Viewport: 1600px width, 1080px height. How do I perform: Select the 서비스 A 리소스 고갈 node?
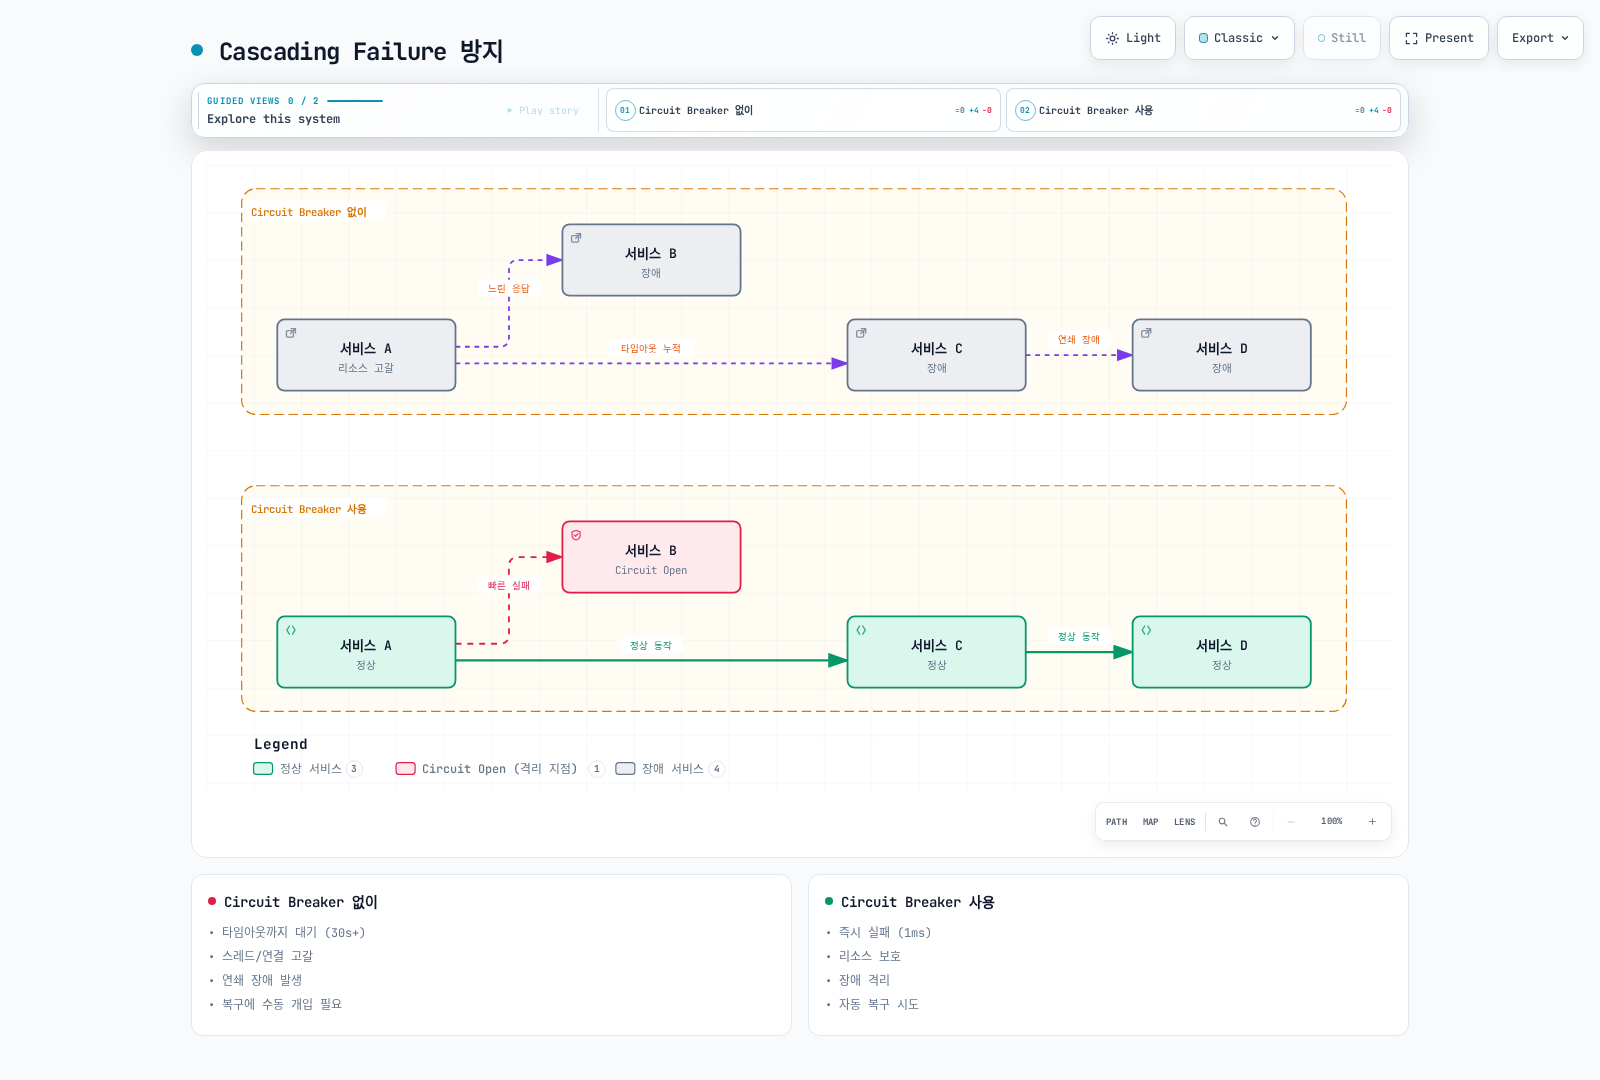pos(366,355)
